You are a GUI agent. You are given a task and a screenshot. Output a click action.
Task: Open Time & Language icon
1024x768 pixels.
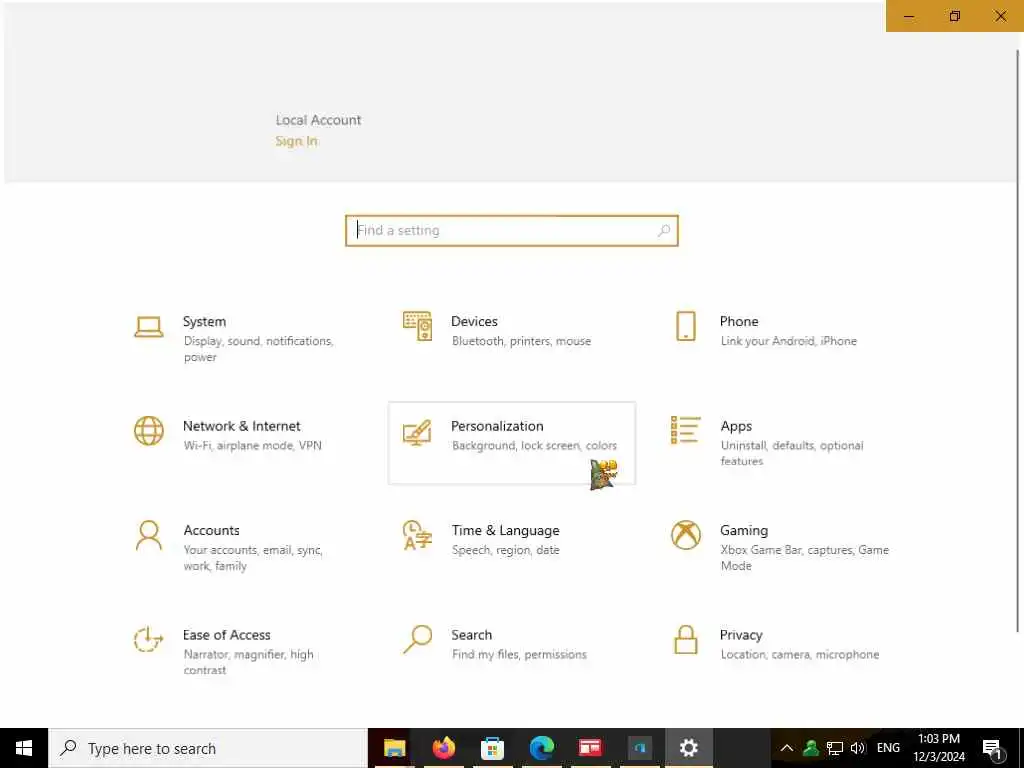pos(417,535)
